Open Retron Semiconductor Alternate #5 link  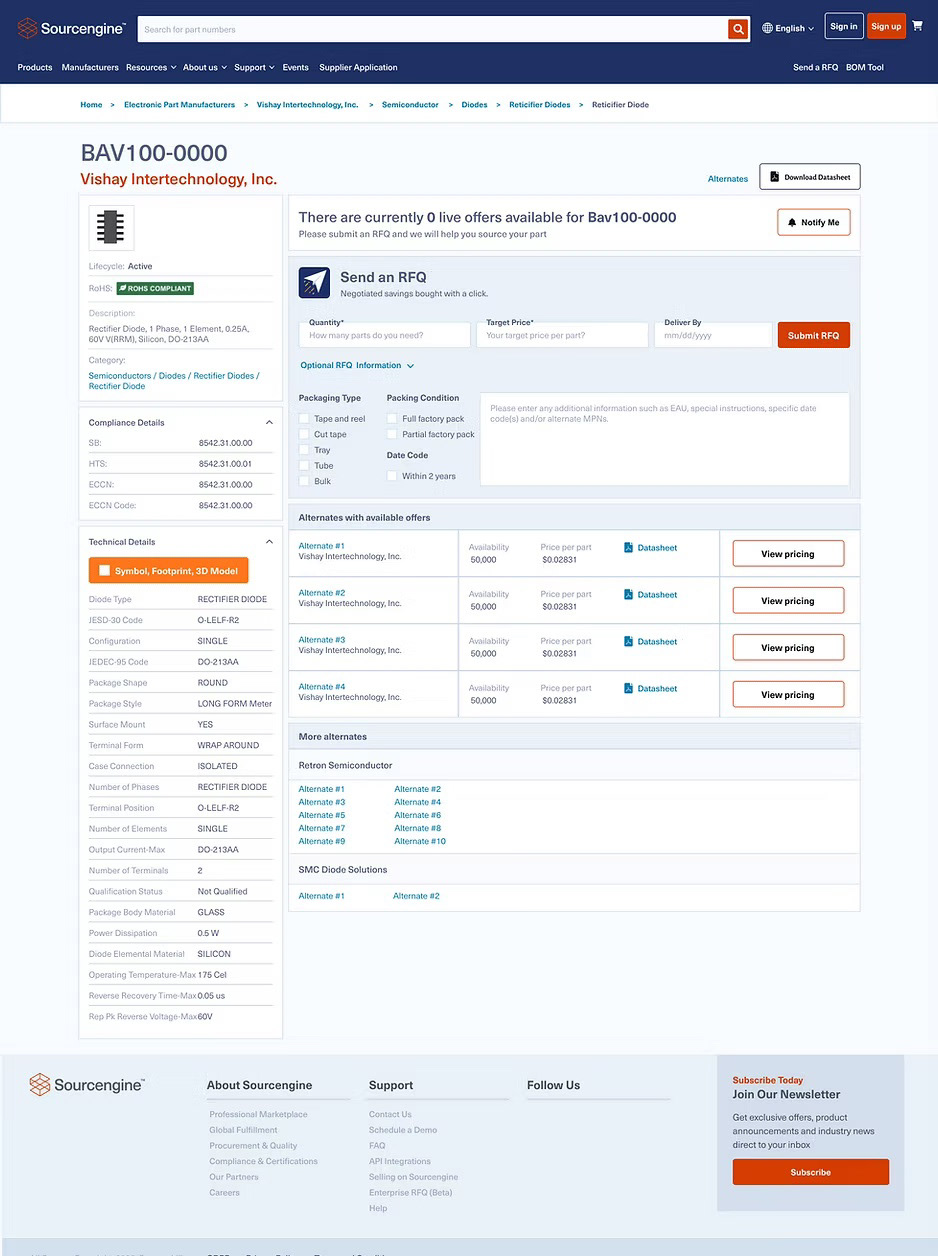pos(322,815)
